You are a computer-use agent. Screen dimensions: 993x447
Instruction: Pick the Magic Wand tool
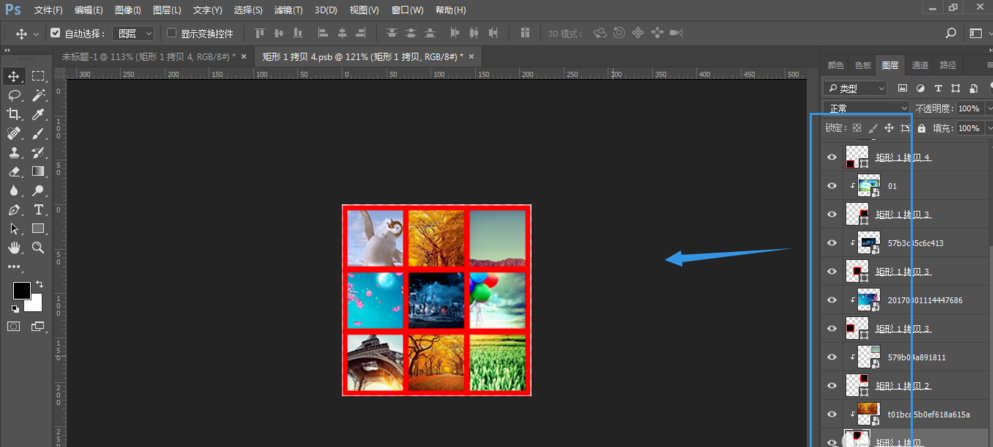click(38, 96)
